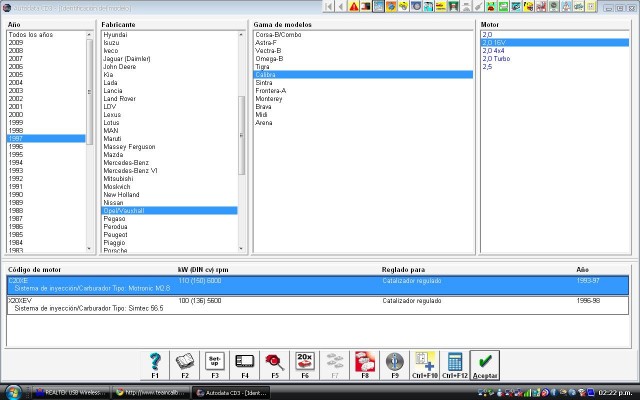The height and width of the screenshot is (400, 640).
Task: Open the F9 information button
Action: click(395, 365)
